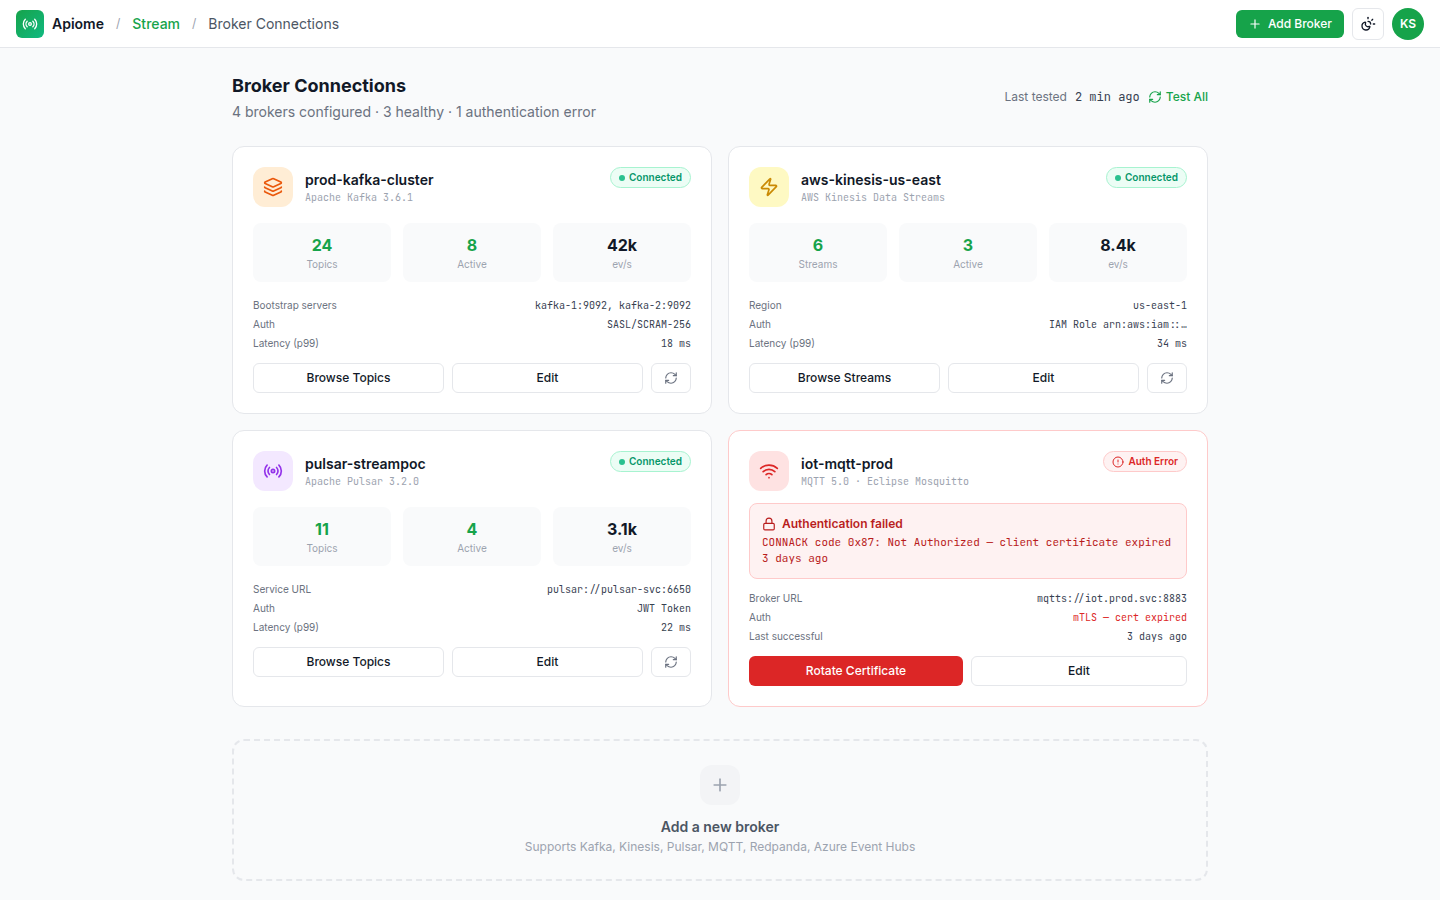1440x900 pixels.
Task: Click the 6 Streams stat tile
Action: (x=818, y=252)
